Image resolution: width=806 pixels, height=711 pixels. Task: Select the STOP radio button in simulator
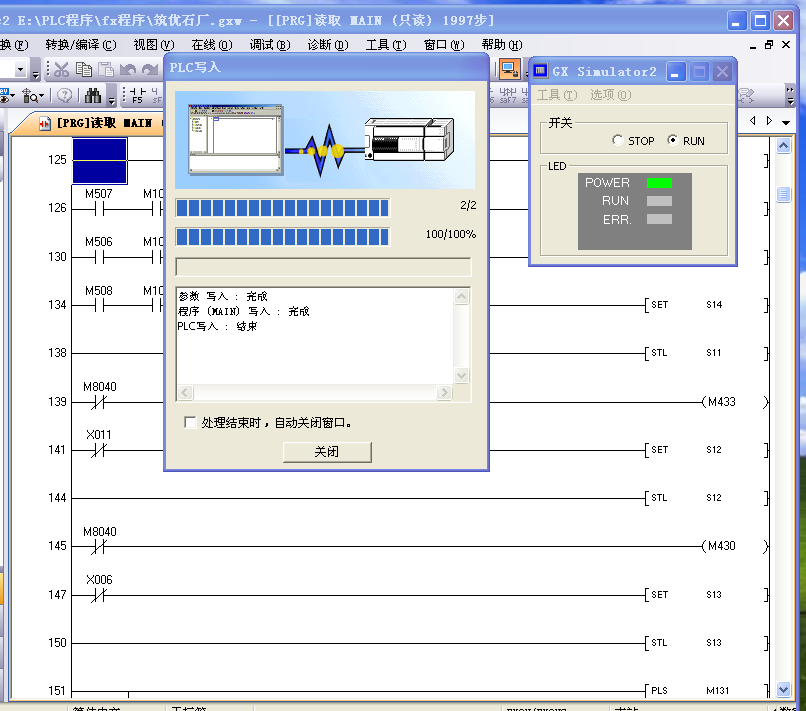(x=618, y=141)
